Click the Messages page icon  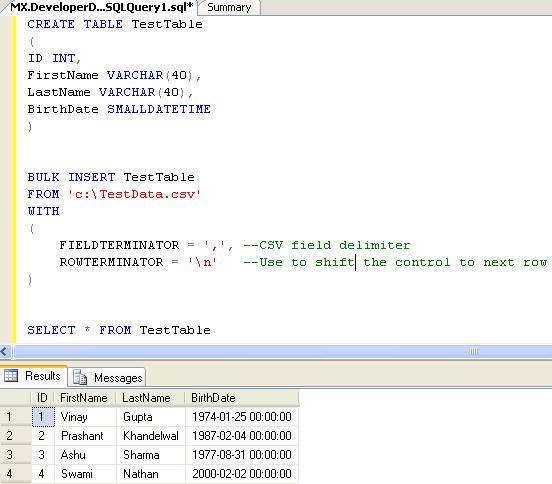(x=80, y=378)
